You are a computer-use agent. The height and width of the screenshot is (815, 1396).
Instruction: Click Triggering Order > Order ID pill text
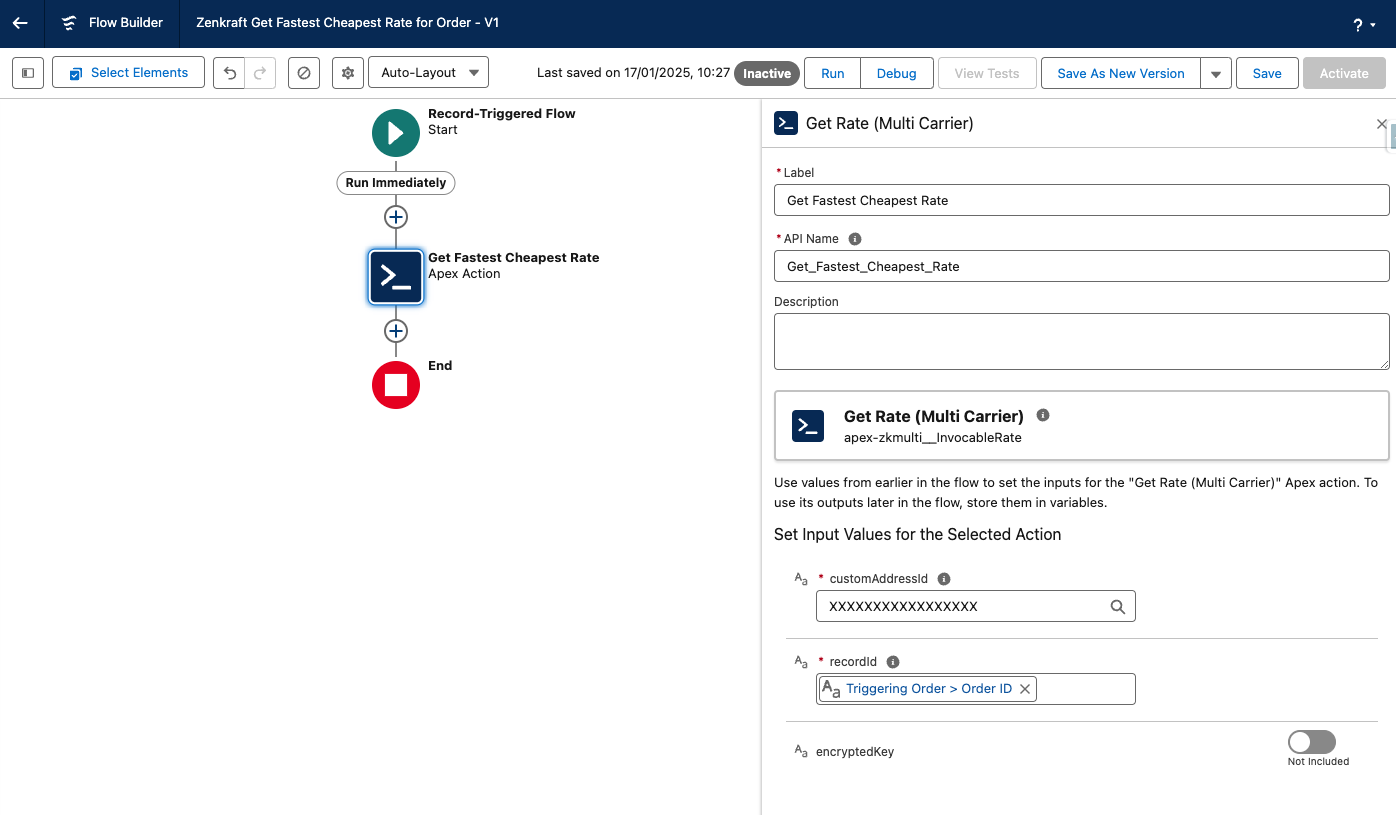click(x=929, y=689)
